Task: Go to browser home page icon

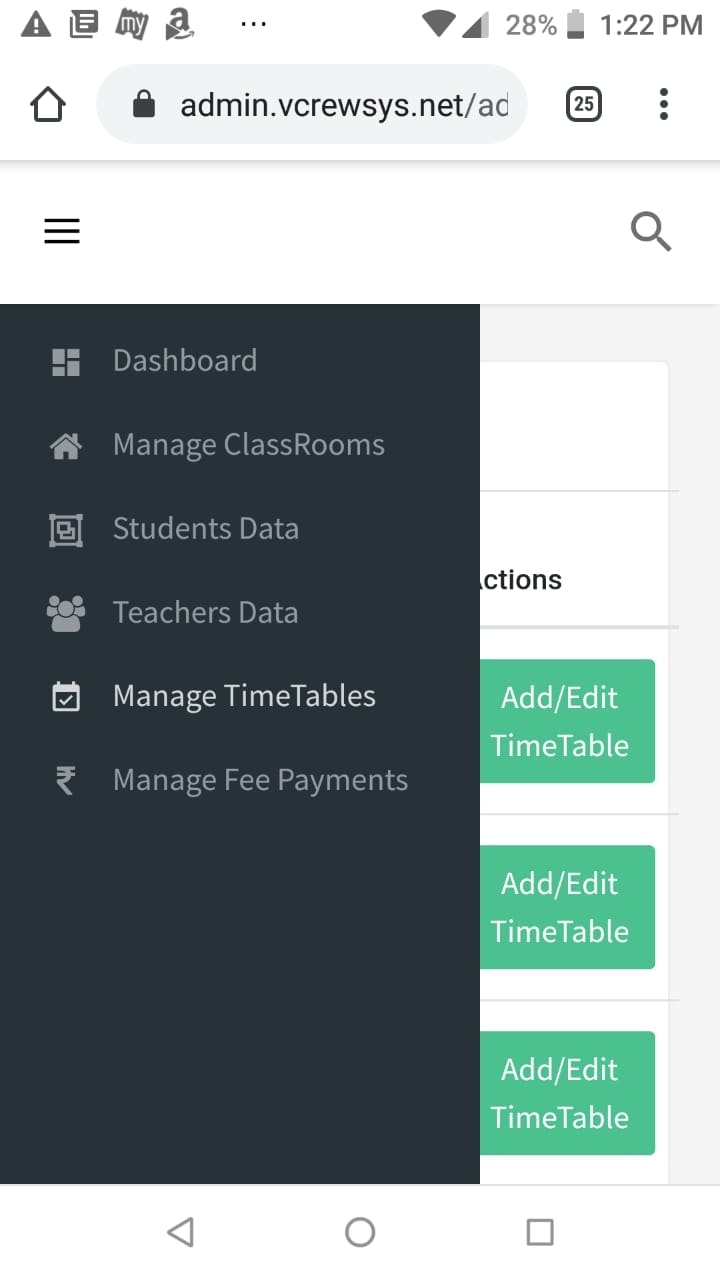Action: pyautogui.click(x=49, y=104)
